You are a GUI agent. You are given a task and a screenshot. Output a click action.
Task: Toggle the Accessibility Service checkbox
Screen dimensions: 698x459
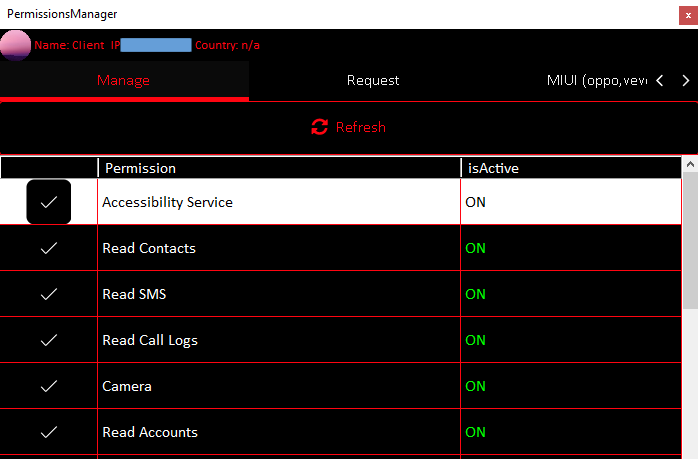tap(48, 202)
